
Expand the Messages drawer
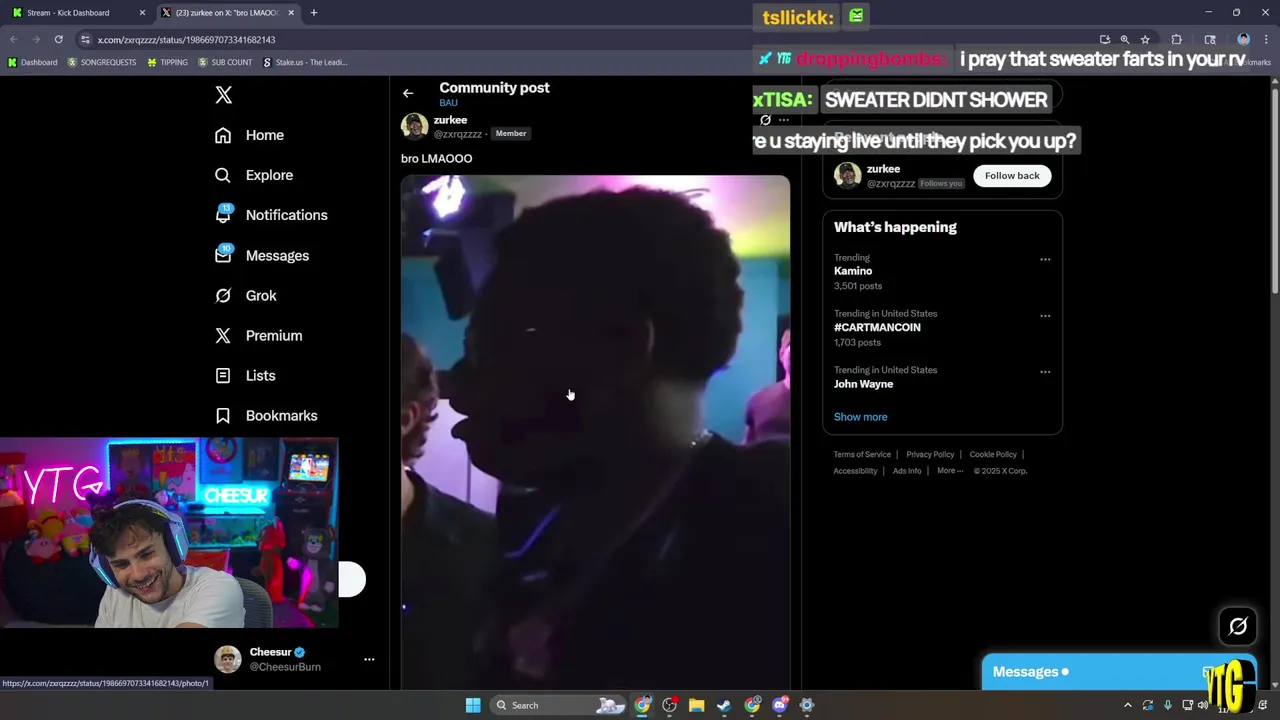(1118, 672)
